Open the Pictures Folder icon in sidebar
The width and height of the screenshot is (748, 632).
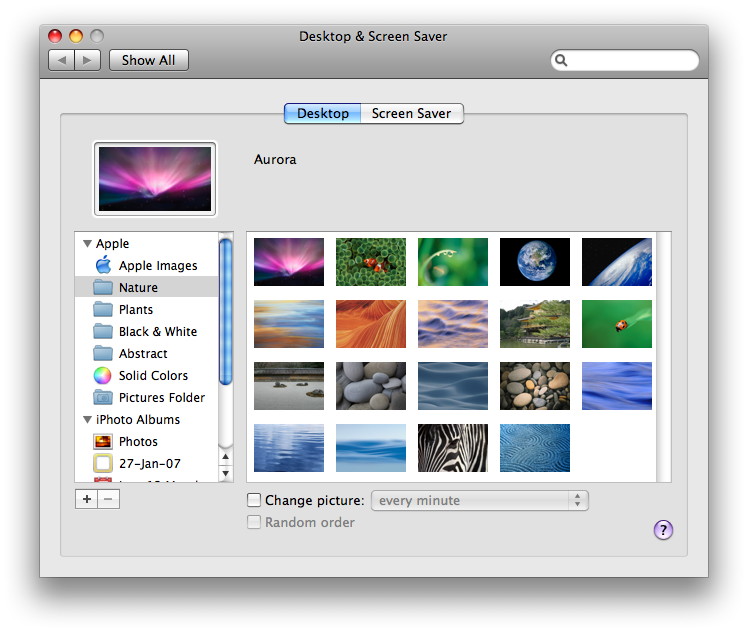(102, 398)
